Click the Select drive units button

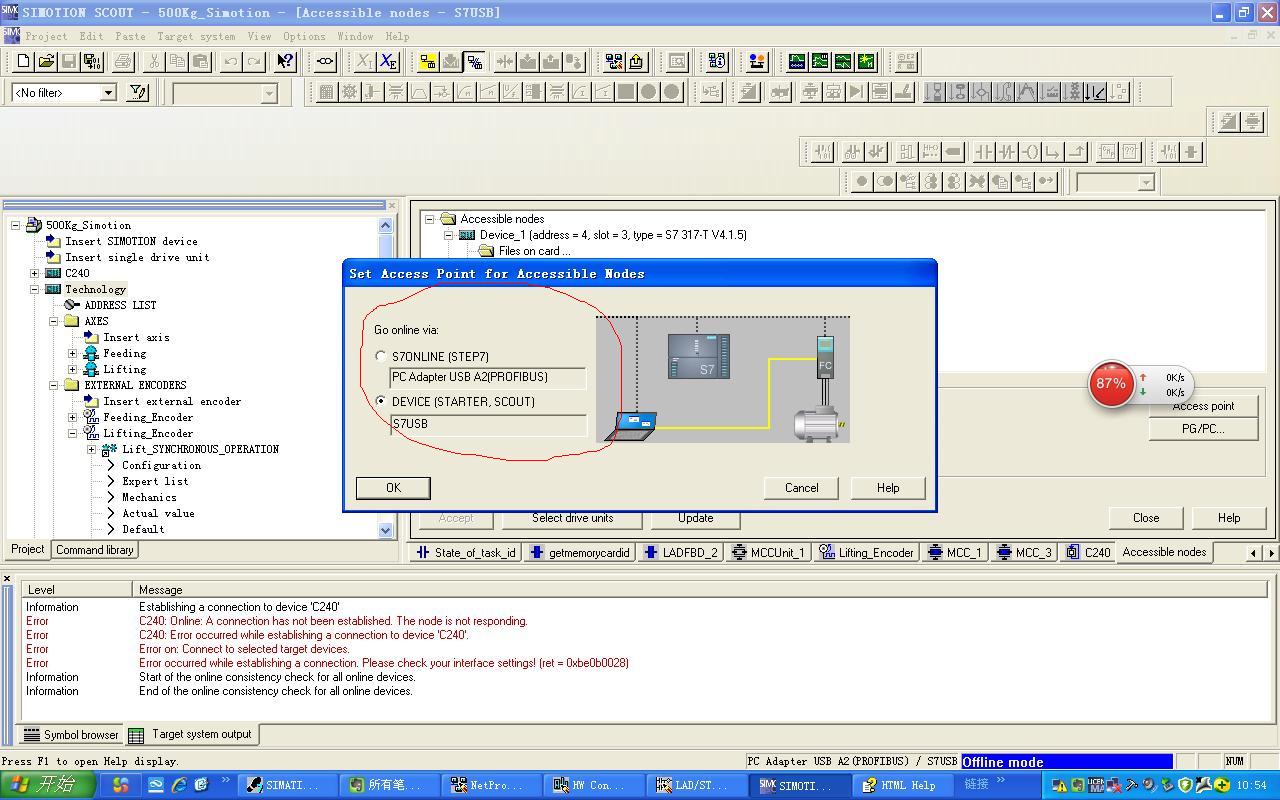tap(573, 518)
